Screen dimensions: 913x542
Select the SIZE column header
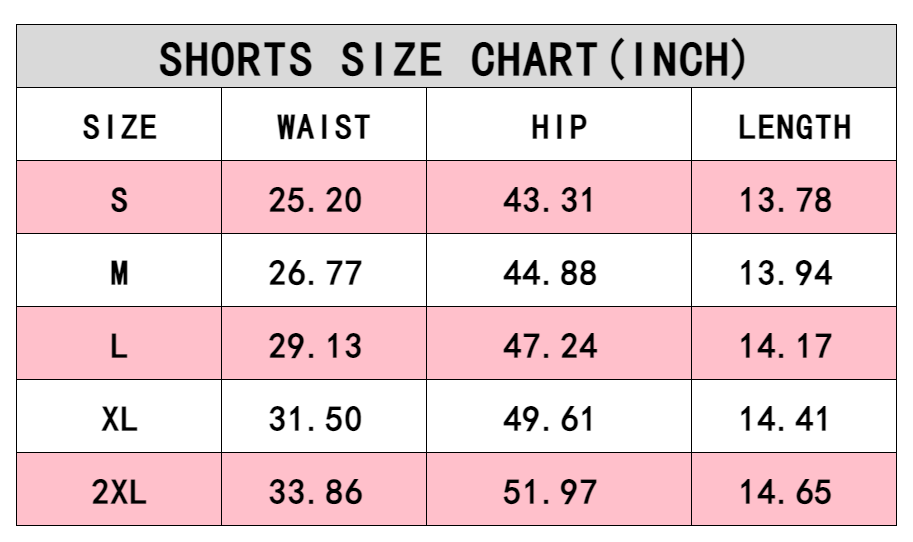(119, 128)
